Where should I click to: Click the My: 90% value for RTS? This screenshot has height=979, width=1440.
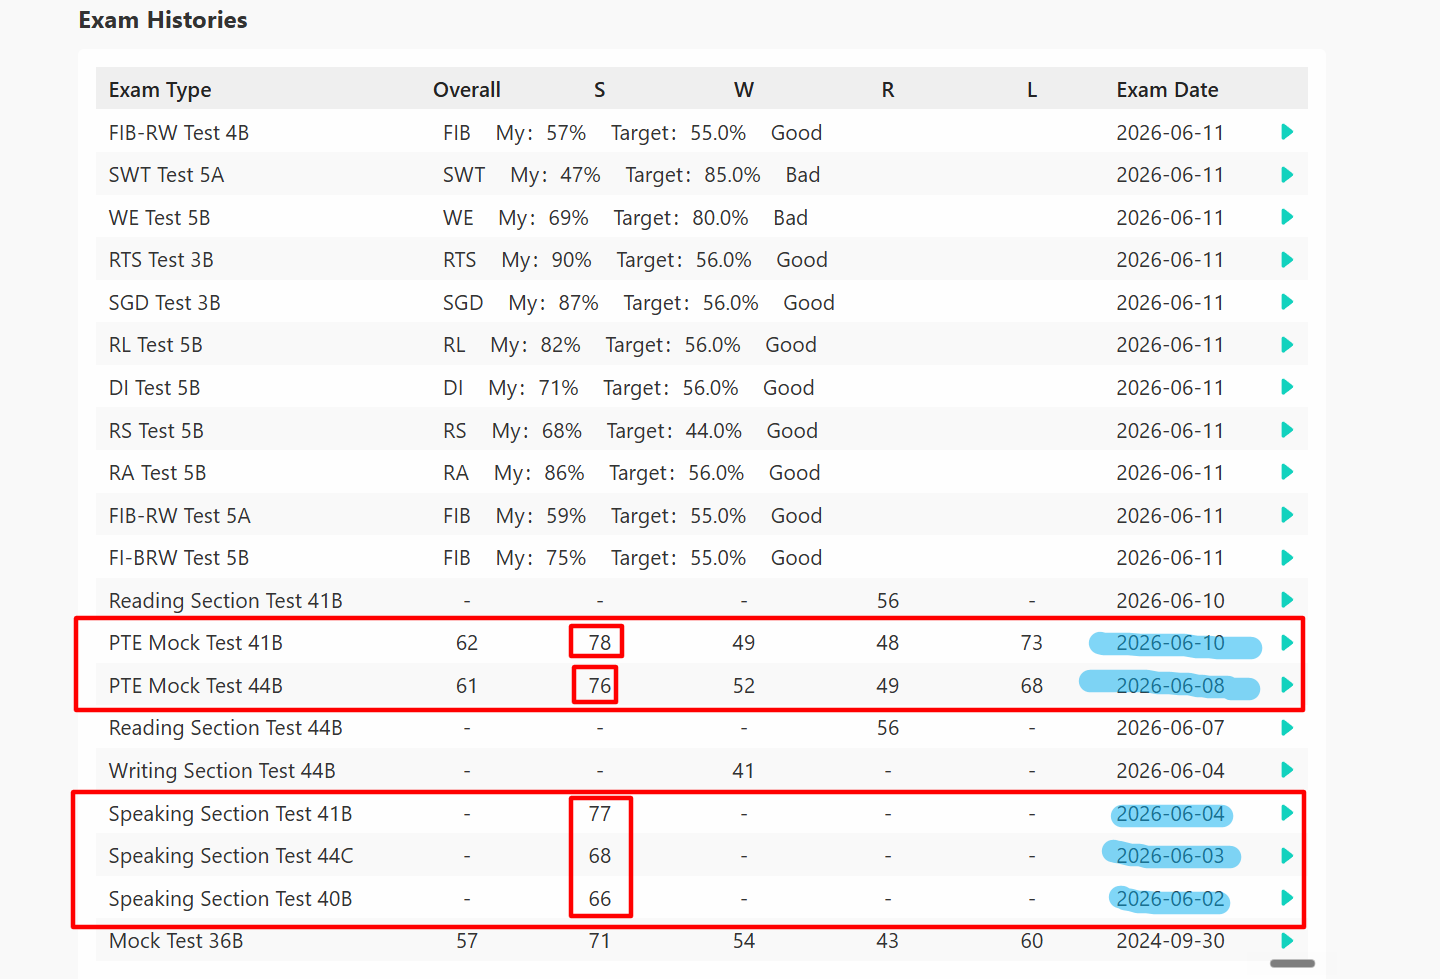(547, 260)
